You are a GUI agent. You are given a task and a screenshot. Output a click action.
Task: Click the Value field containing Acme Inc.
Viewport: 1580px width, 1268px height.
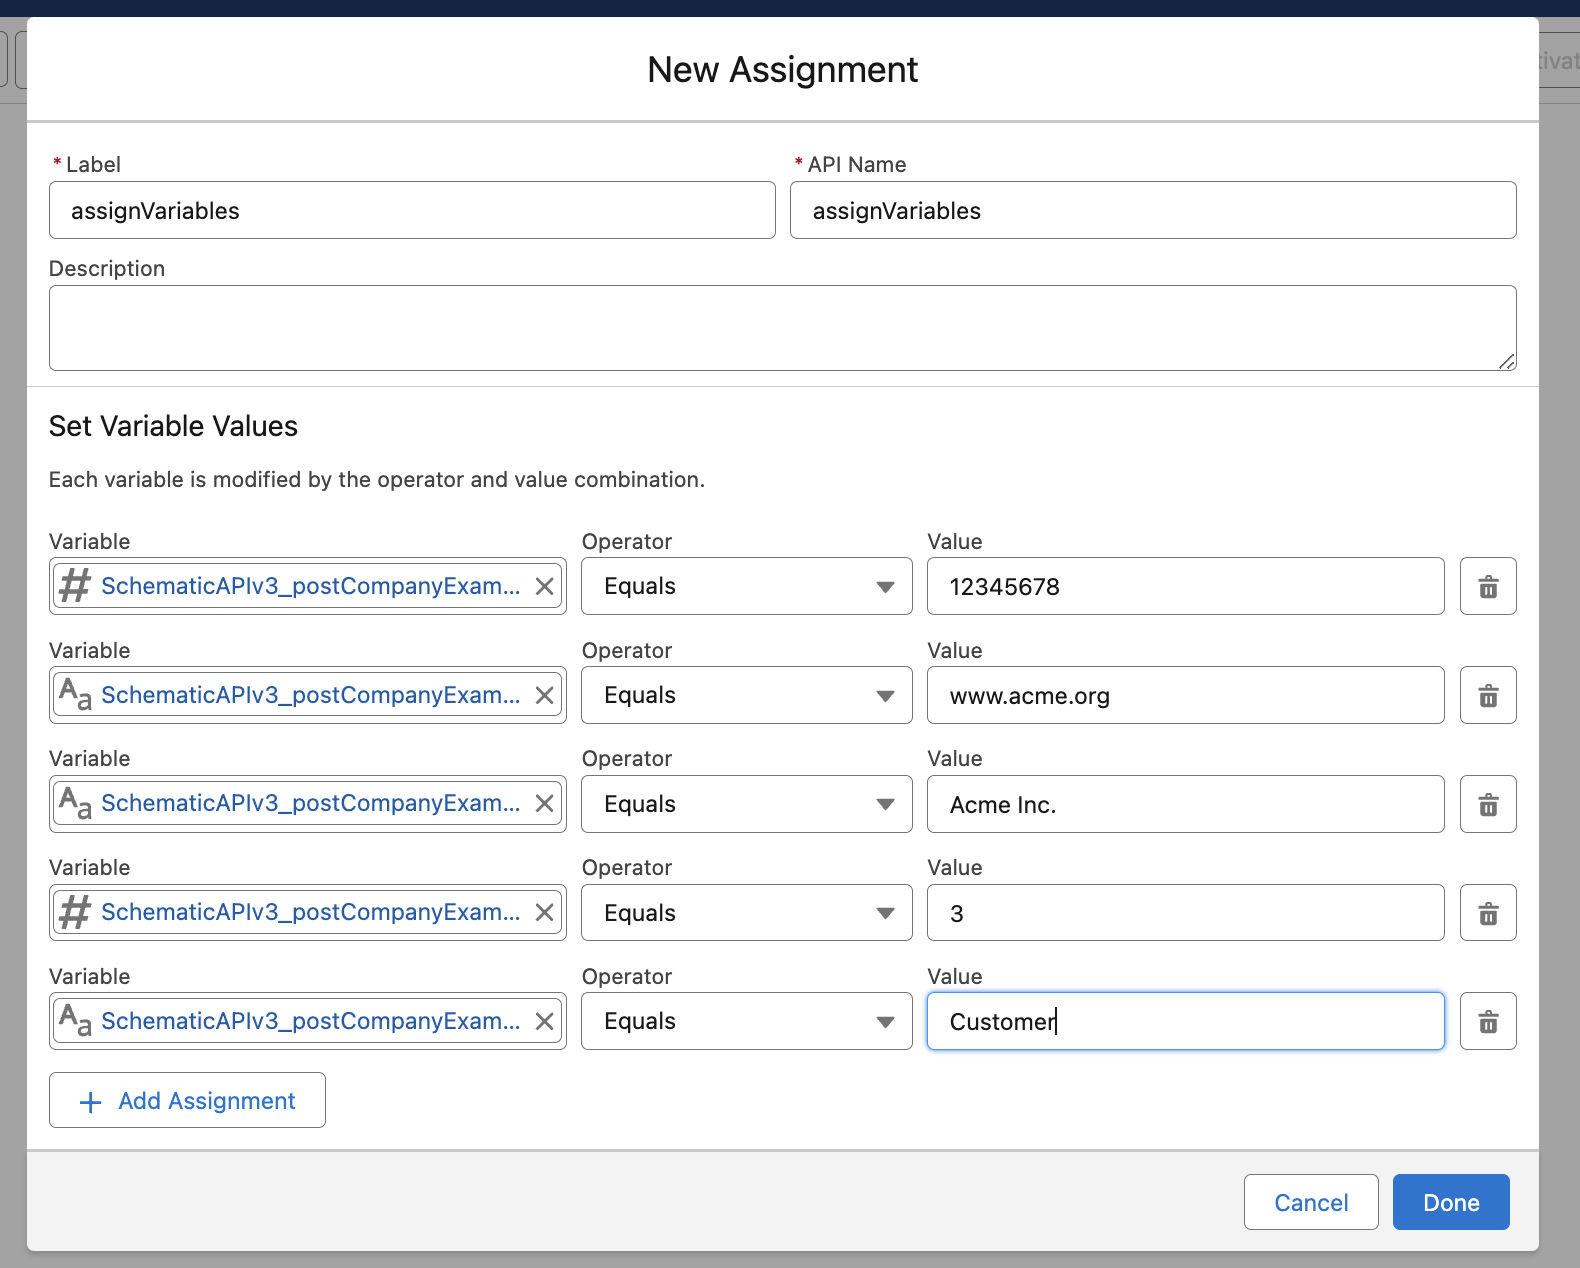pyautogui.click(x=1185, y=804)
